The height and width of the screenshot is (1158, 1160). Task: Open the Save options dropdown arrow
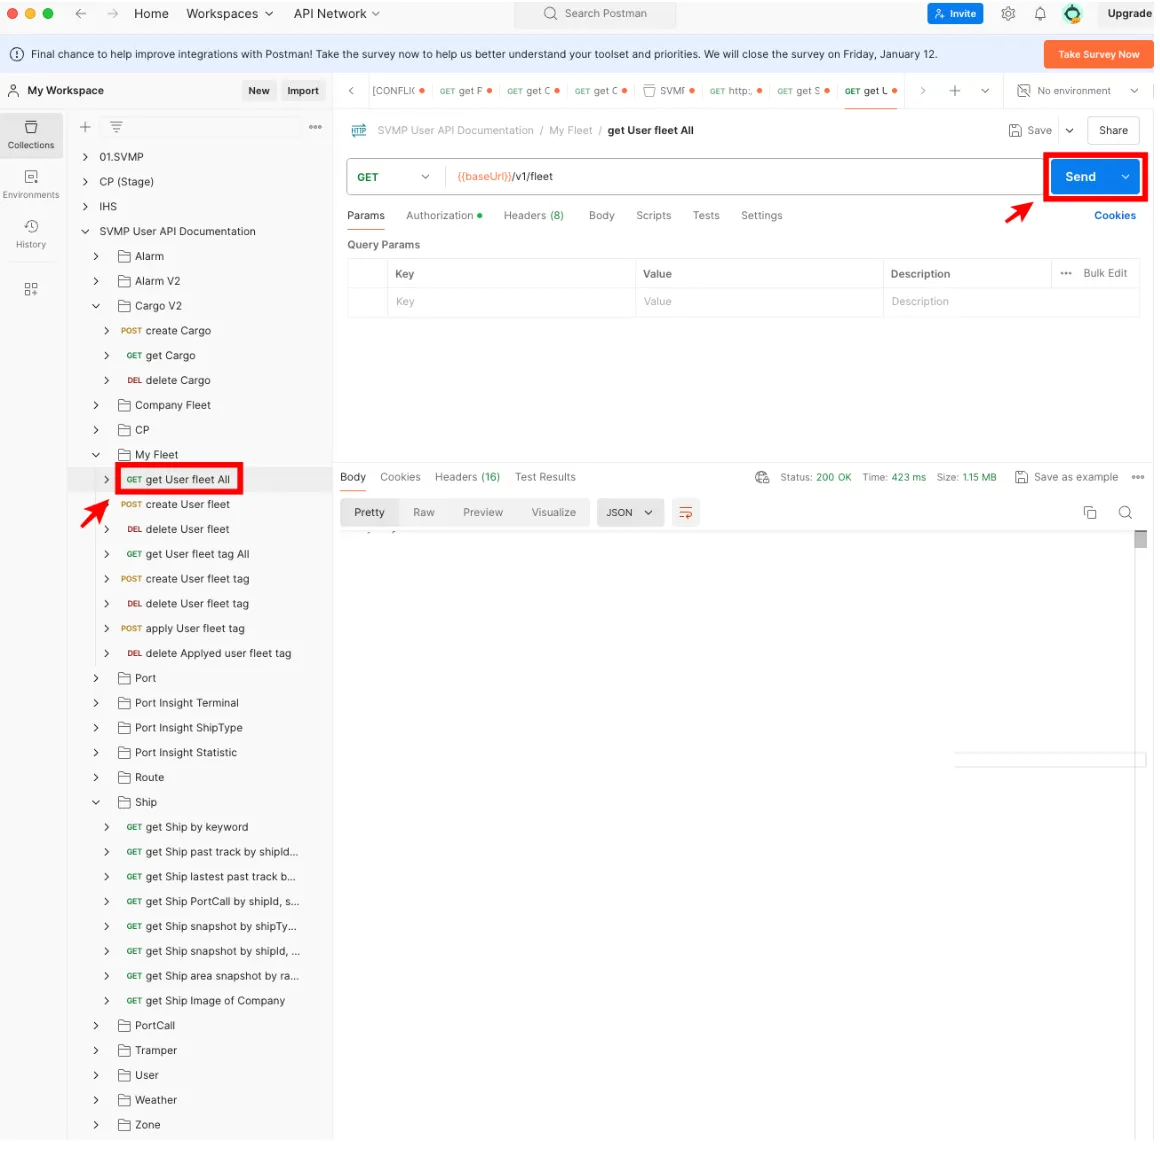1071,131
